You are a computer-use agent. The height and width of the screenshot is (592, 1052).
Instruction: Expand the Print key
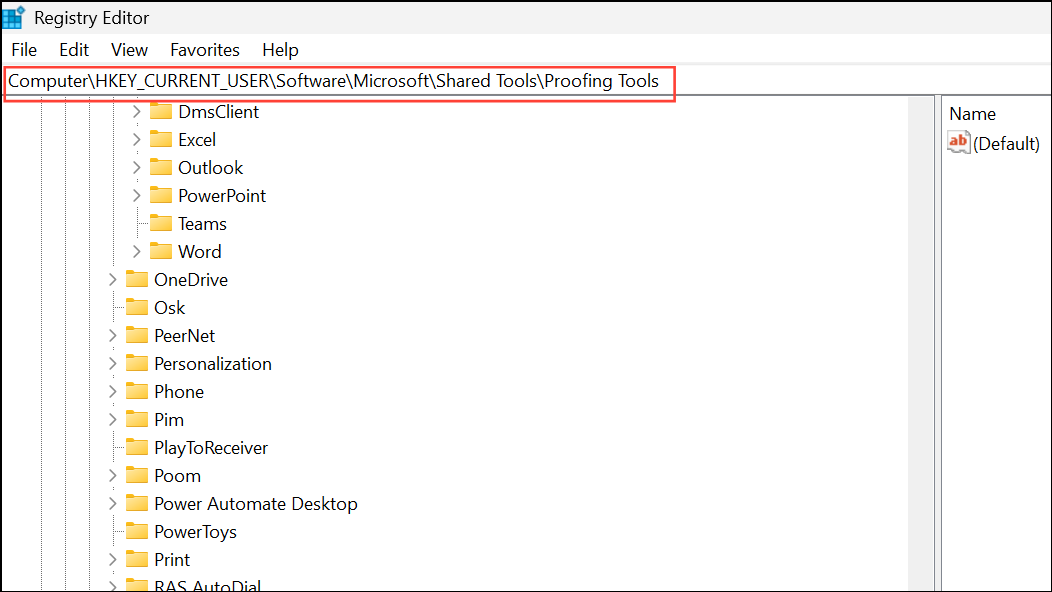[113, 560]
